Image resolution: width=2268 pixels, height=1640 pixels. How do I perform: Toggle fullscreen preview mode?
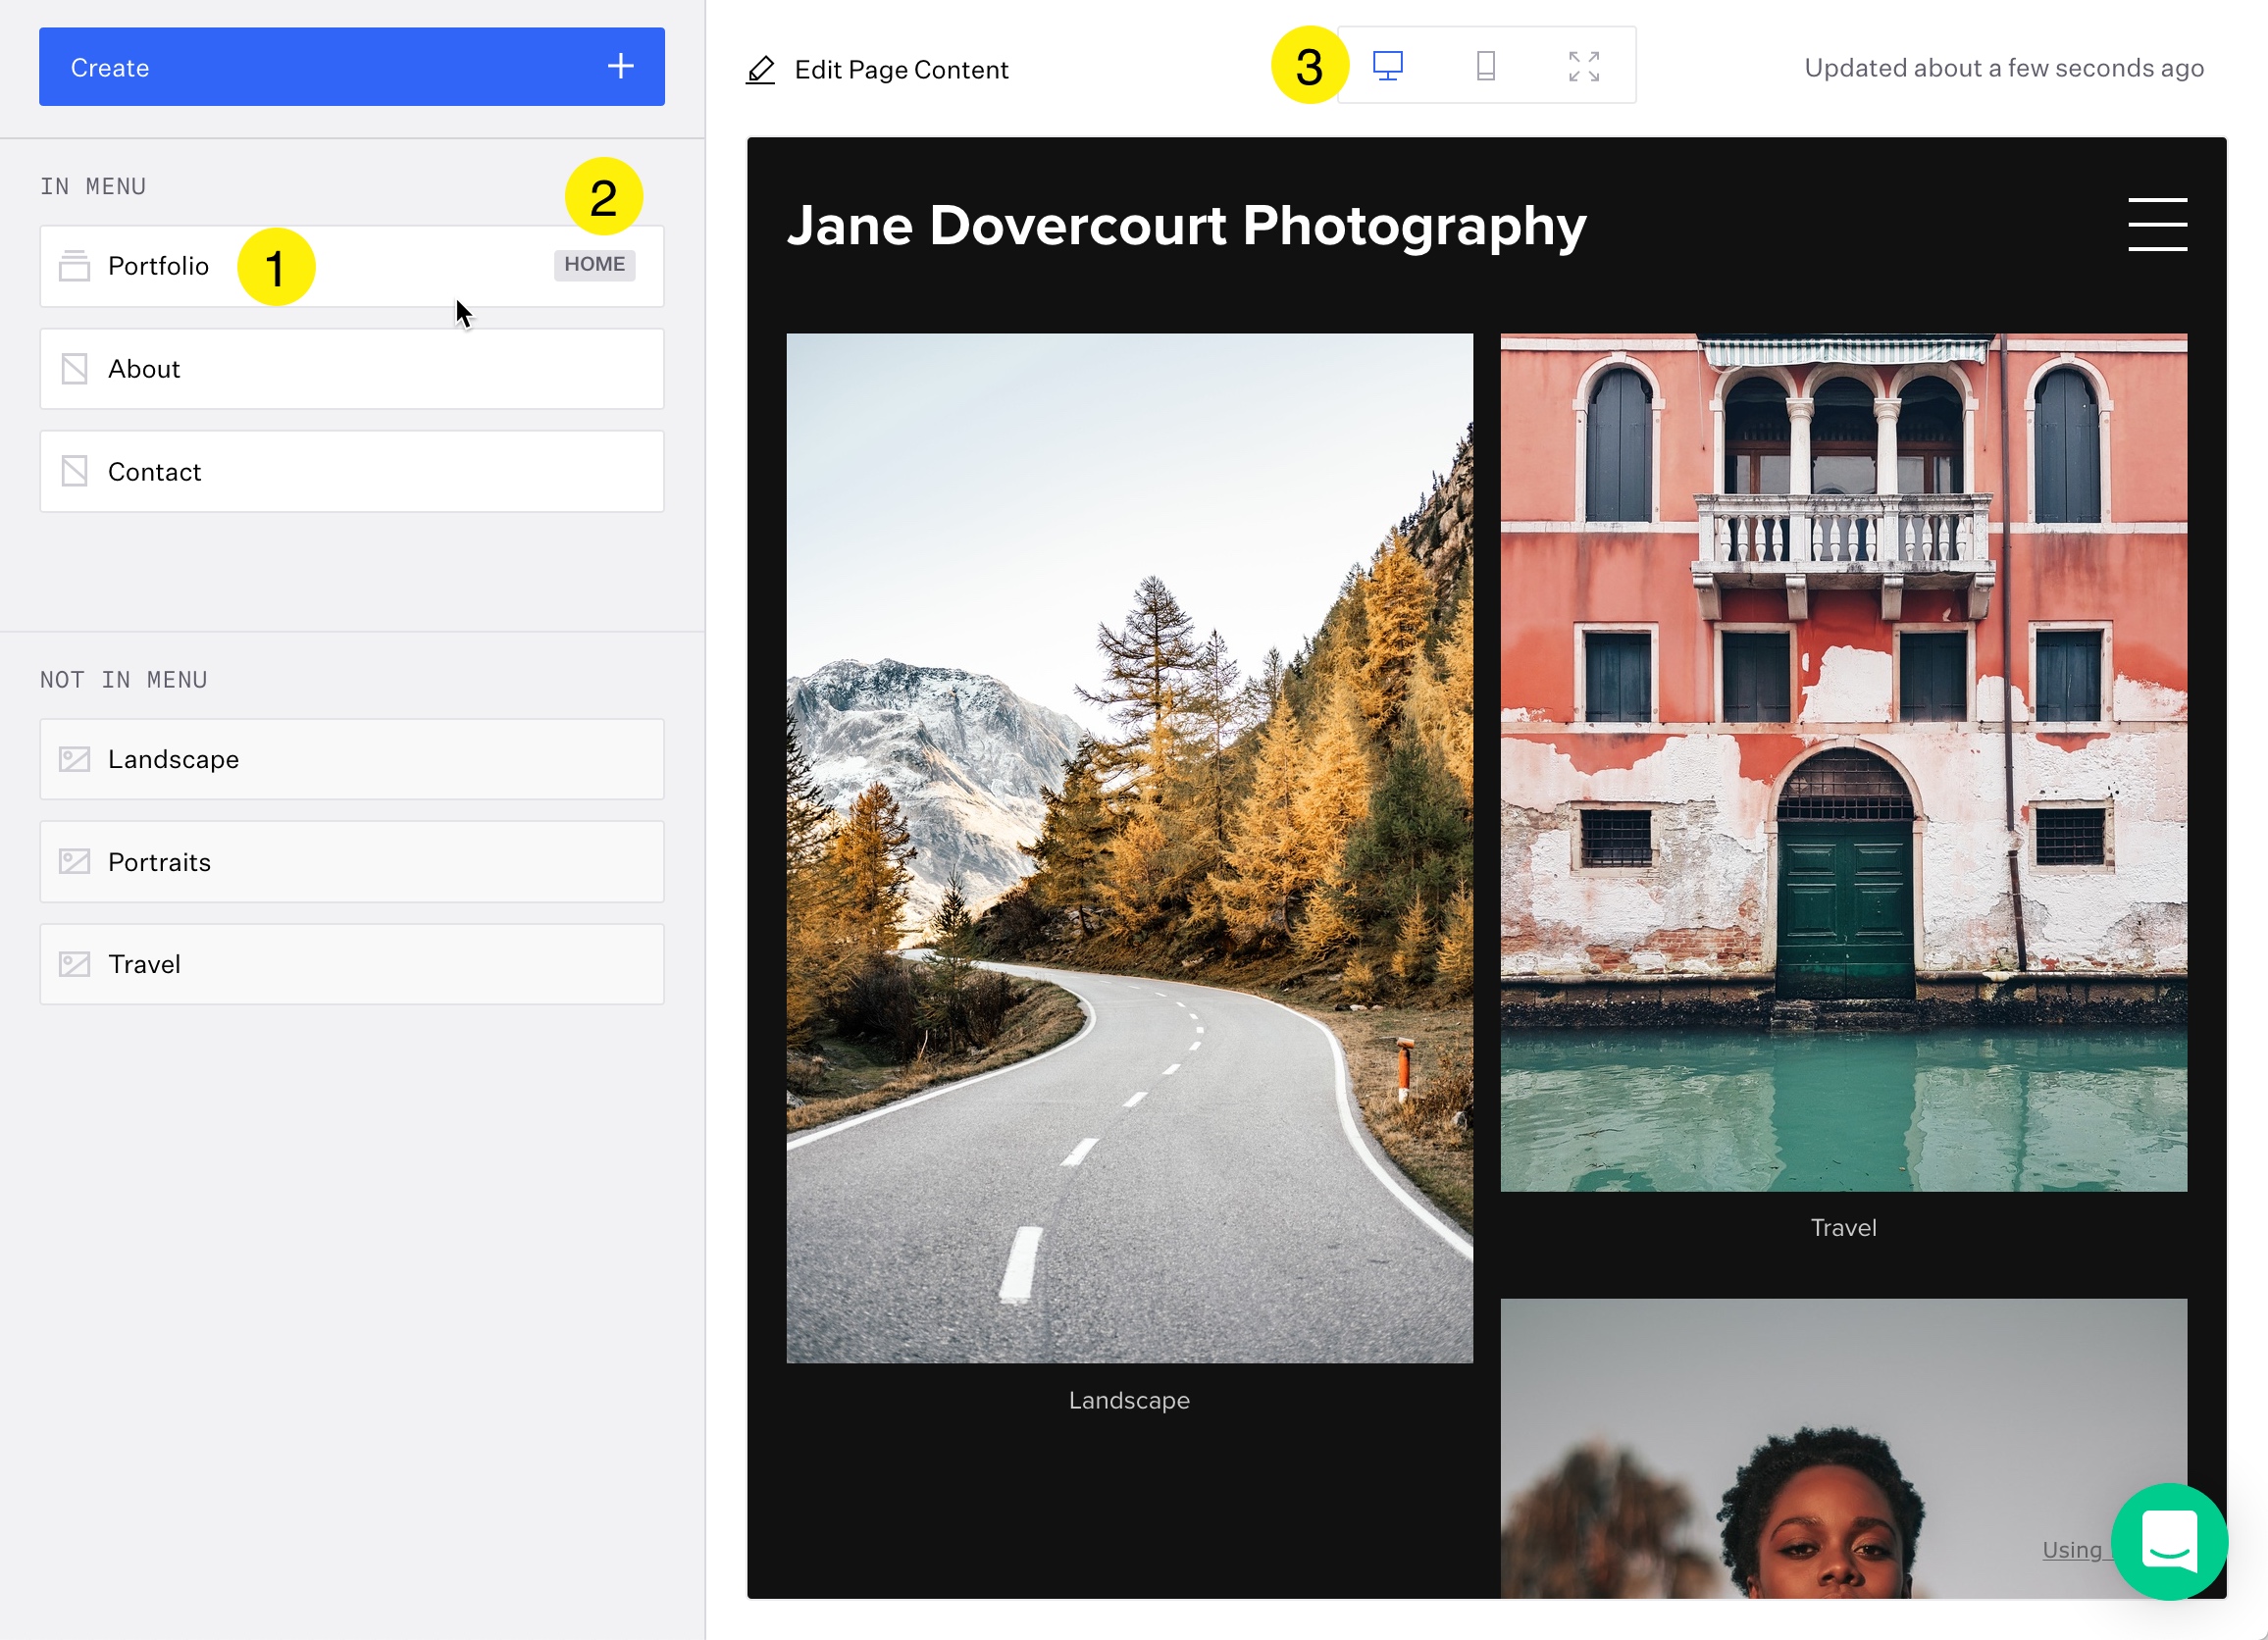pyautogui.click(x=1583, y=66)
